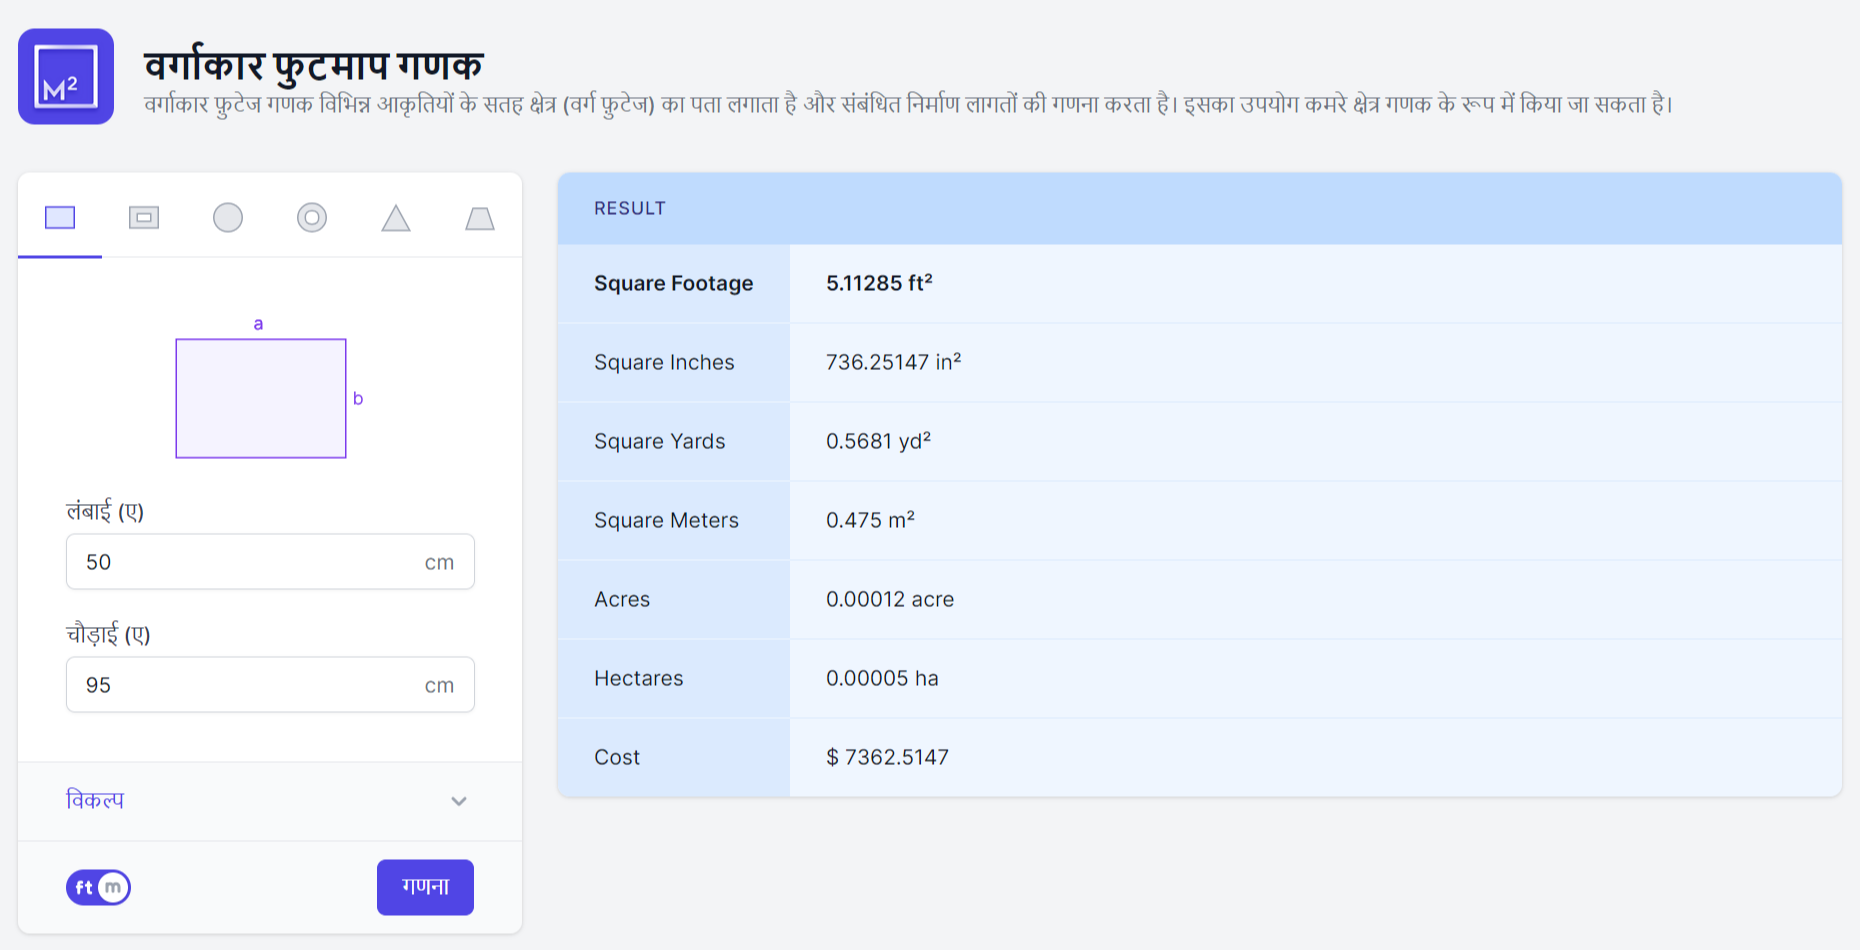The image size is (1860, 950).
Task: Select the annulus ring shape icon
Action: point(312,217)
